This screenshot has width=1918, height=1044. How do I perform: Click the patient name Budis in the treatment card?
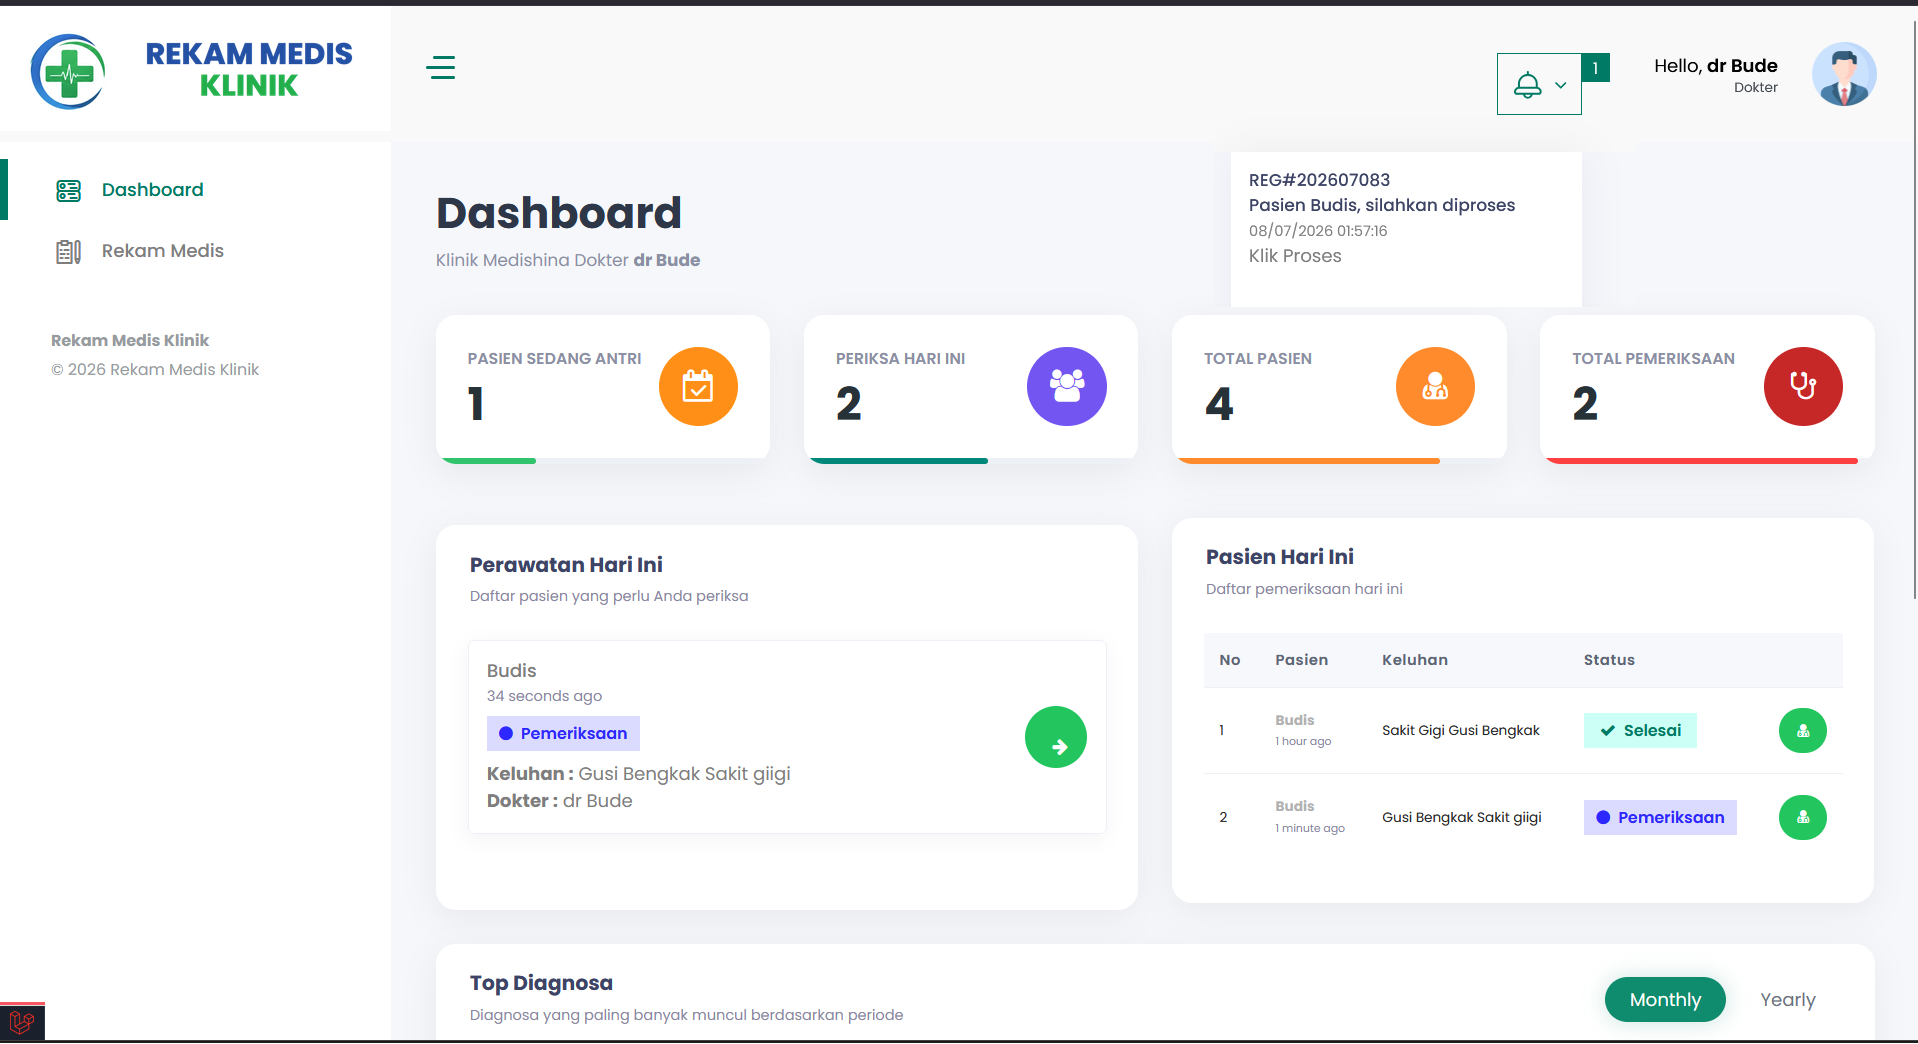tap(512, 671)
